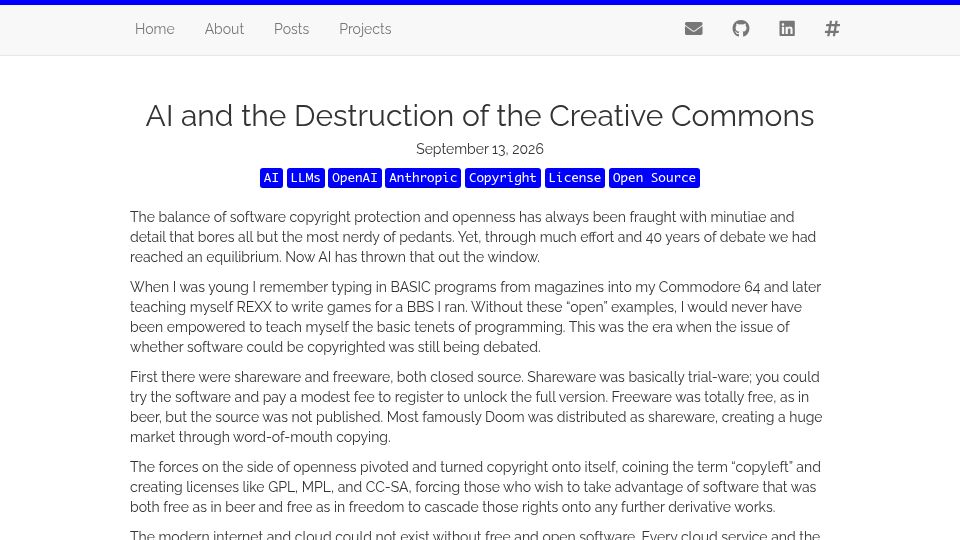Click the phrase "GPL, MPL, and CC-SA"
The image size is (960, 540).
(339, 487)
